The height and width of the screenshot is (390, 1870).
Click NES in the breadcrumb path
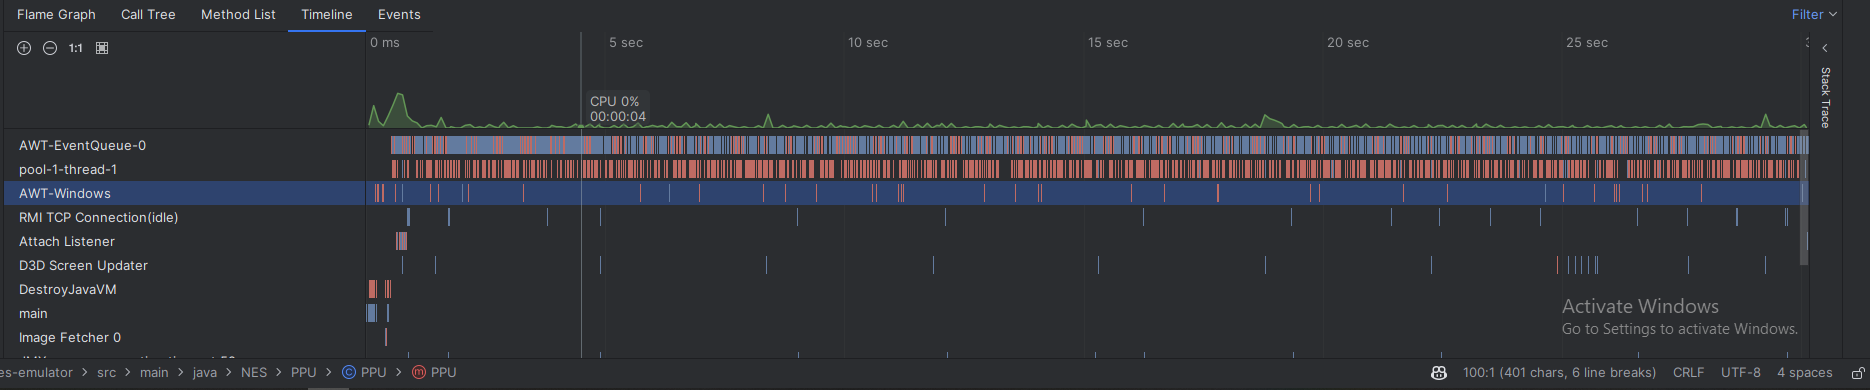pyautogui.click(x=254, y=372)
